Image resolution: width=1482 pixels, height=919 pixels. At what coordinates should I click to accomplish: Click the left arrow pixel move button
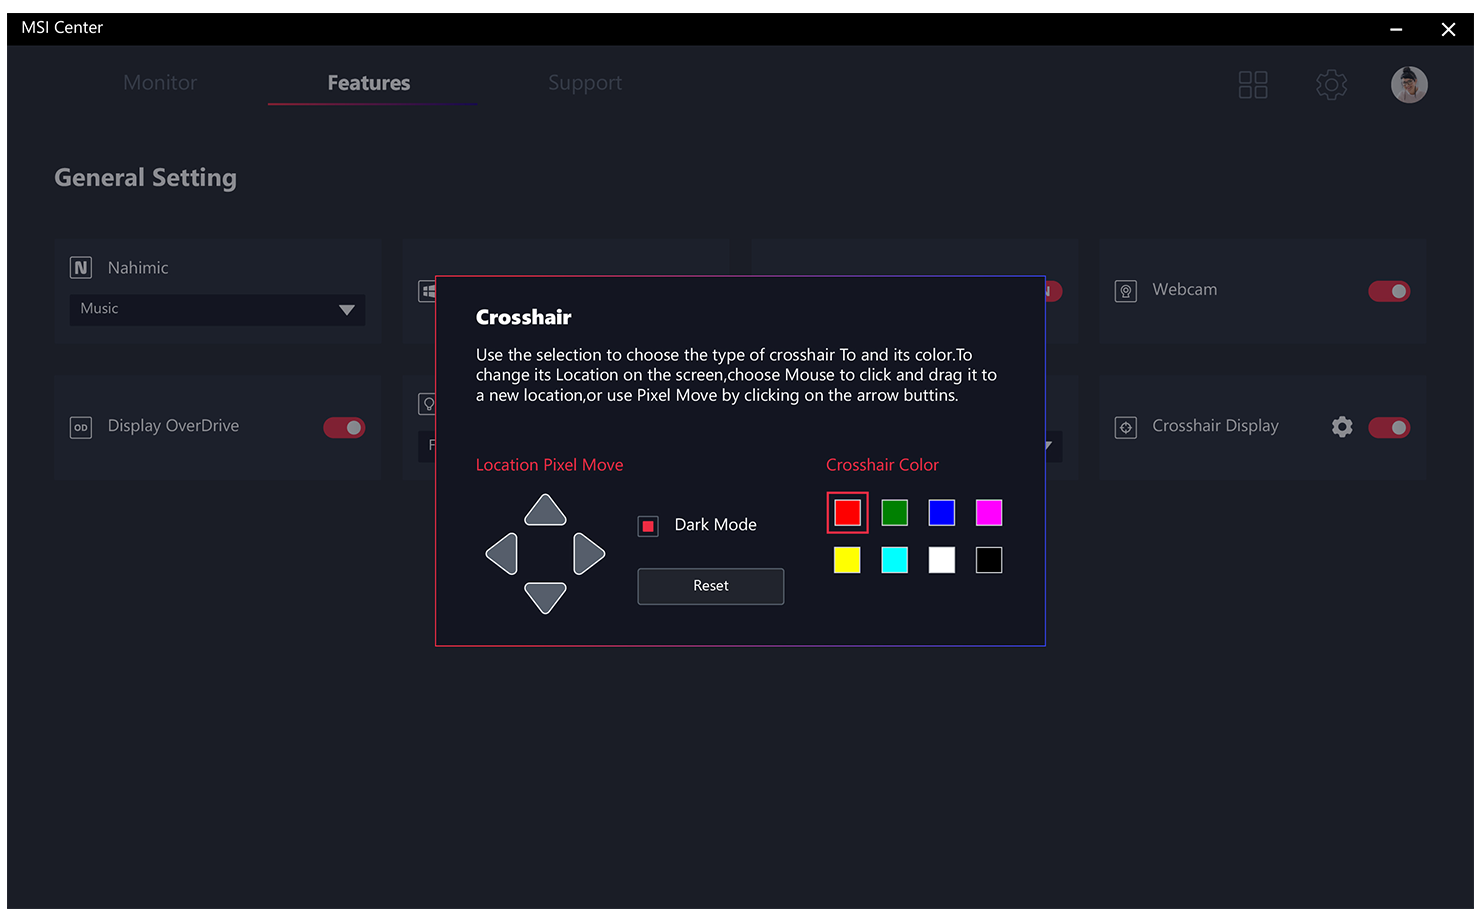[503, 554]
